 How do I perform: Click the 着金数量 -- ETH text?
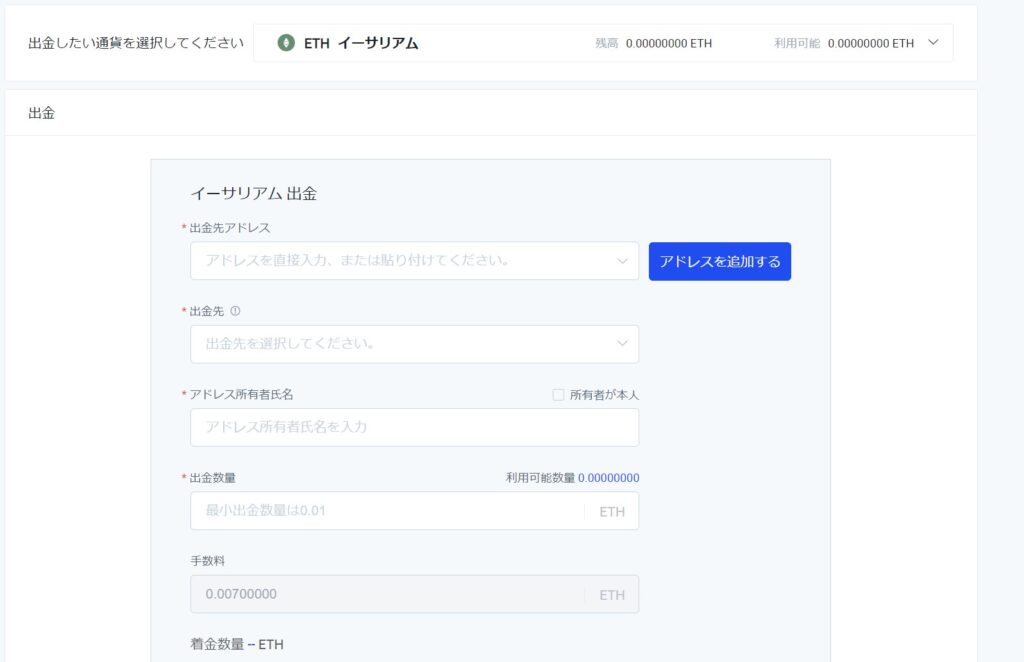pyautogui.click(x=237, y=644)
